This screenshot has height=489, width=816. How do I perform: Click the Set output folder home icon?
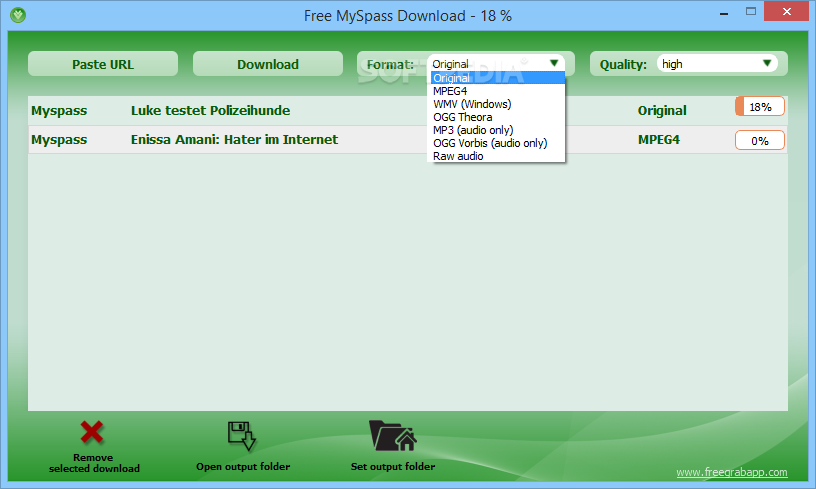point(393,435)
